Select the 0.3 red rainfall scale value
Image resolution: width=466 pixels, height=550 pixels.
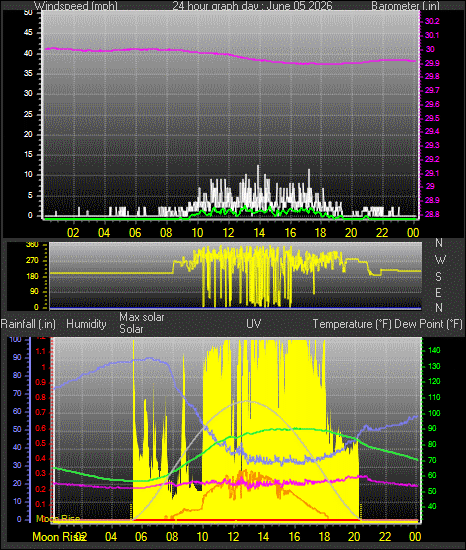[x=41, y=474]
